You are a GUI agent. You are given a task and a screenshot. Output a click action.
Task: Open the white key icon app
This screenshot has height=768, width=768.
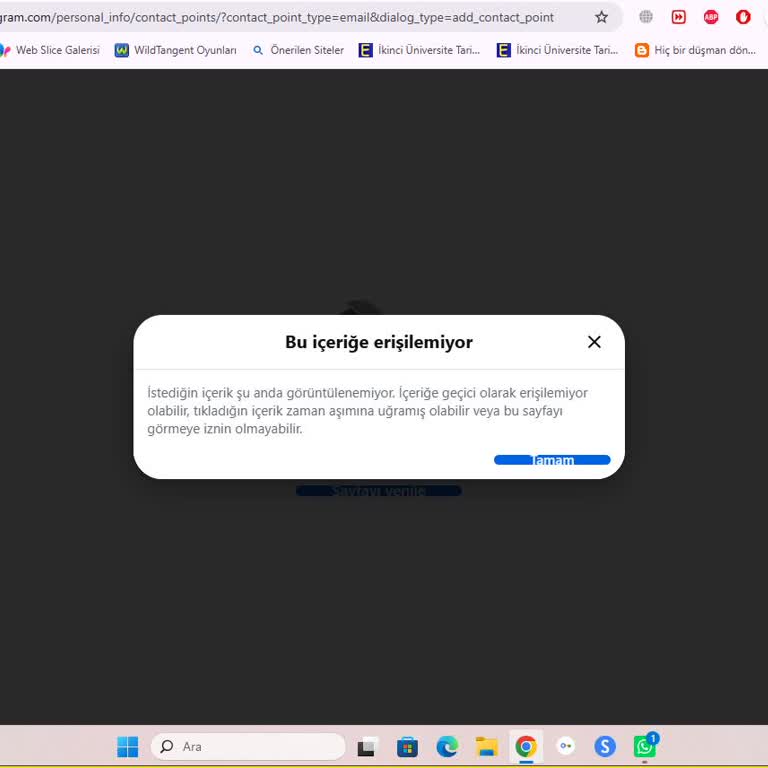click(566, 746)
